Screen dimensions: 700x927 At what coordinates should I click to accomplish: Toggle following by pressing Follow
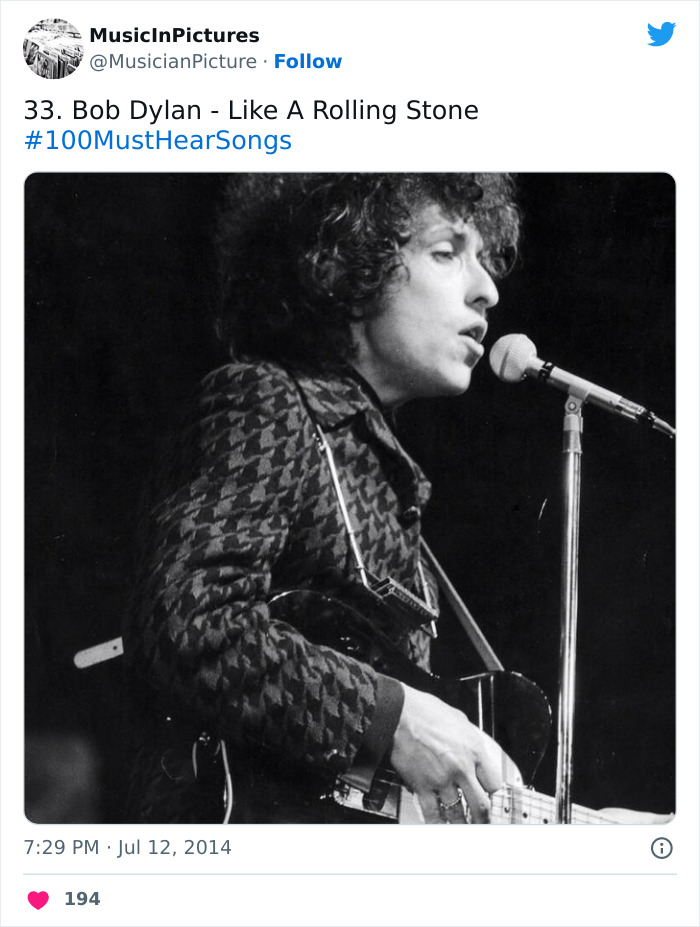[308, 62]
